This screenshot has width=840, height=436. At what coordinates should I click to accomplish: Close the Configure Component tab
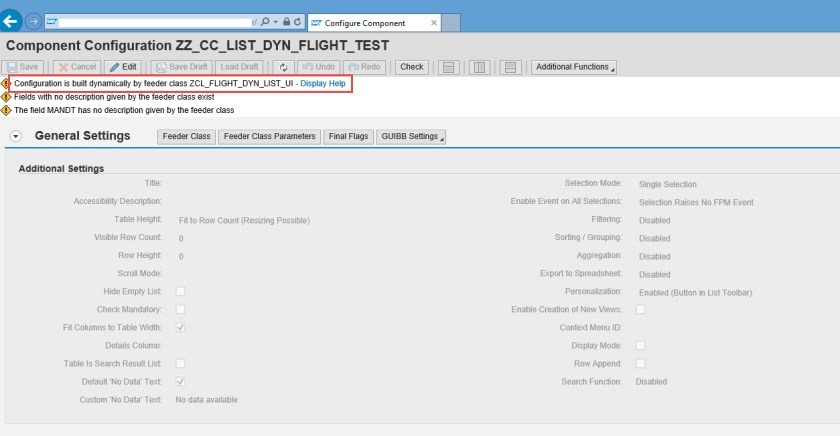[x=433, y=22]
